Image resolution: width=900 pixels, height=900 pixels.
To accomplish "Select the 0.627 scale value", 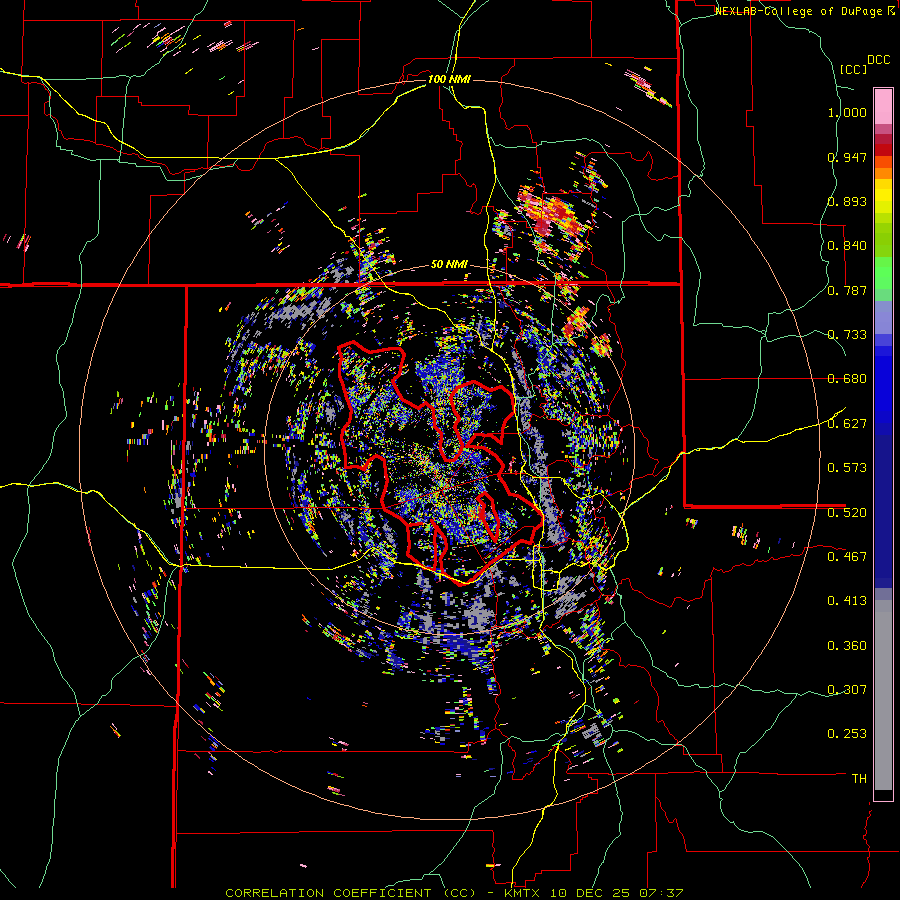I will (x=847, y=424).
